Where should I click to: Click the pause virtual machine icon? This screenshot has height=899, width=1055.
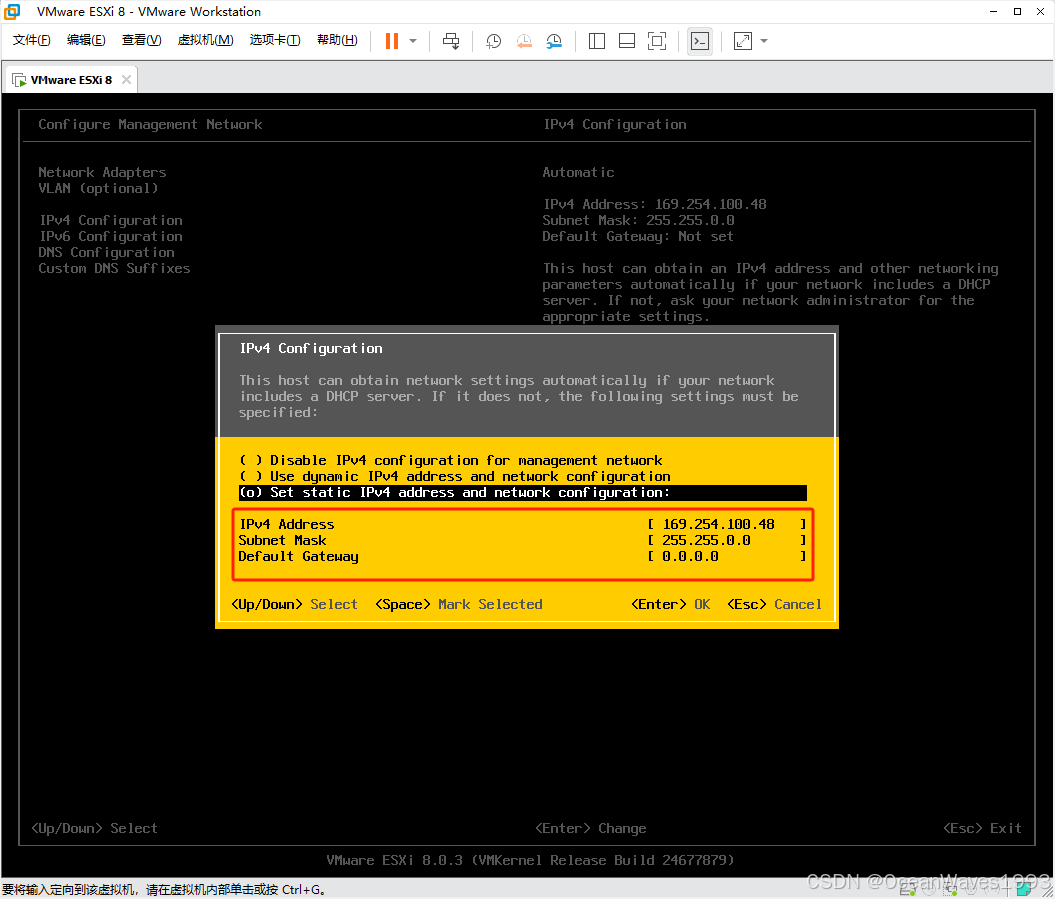coord(392,41)
